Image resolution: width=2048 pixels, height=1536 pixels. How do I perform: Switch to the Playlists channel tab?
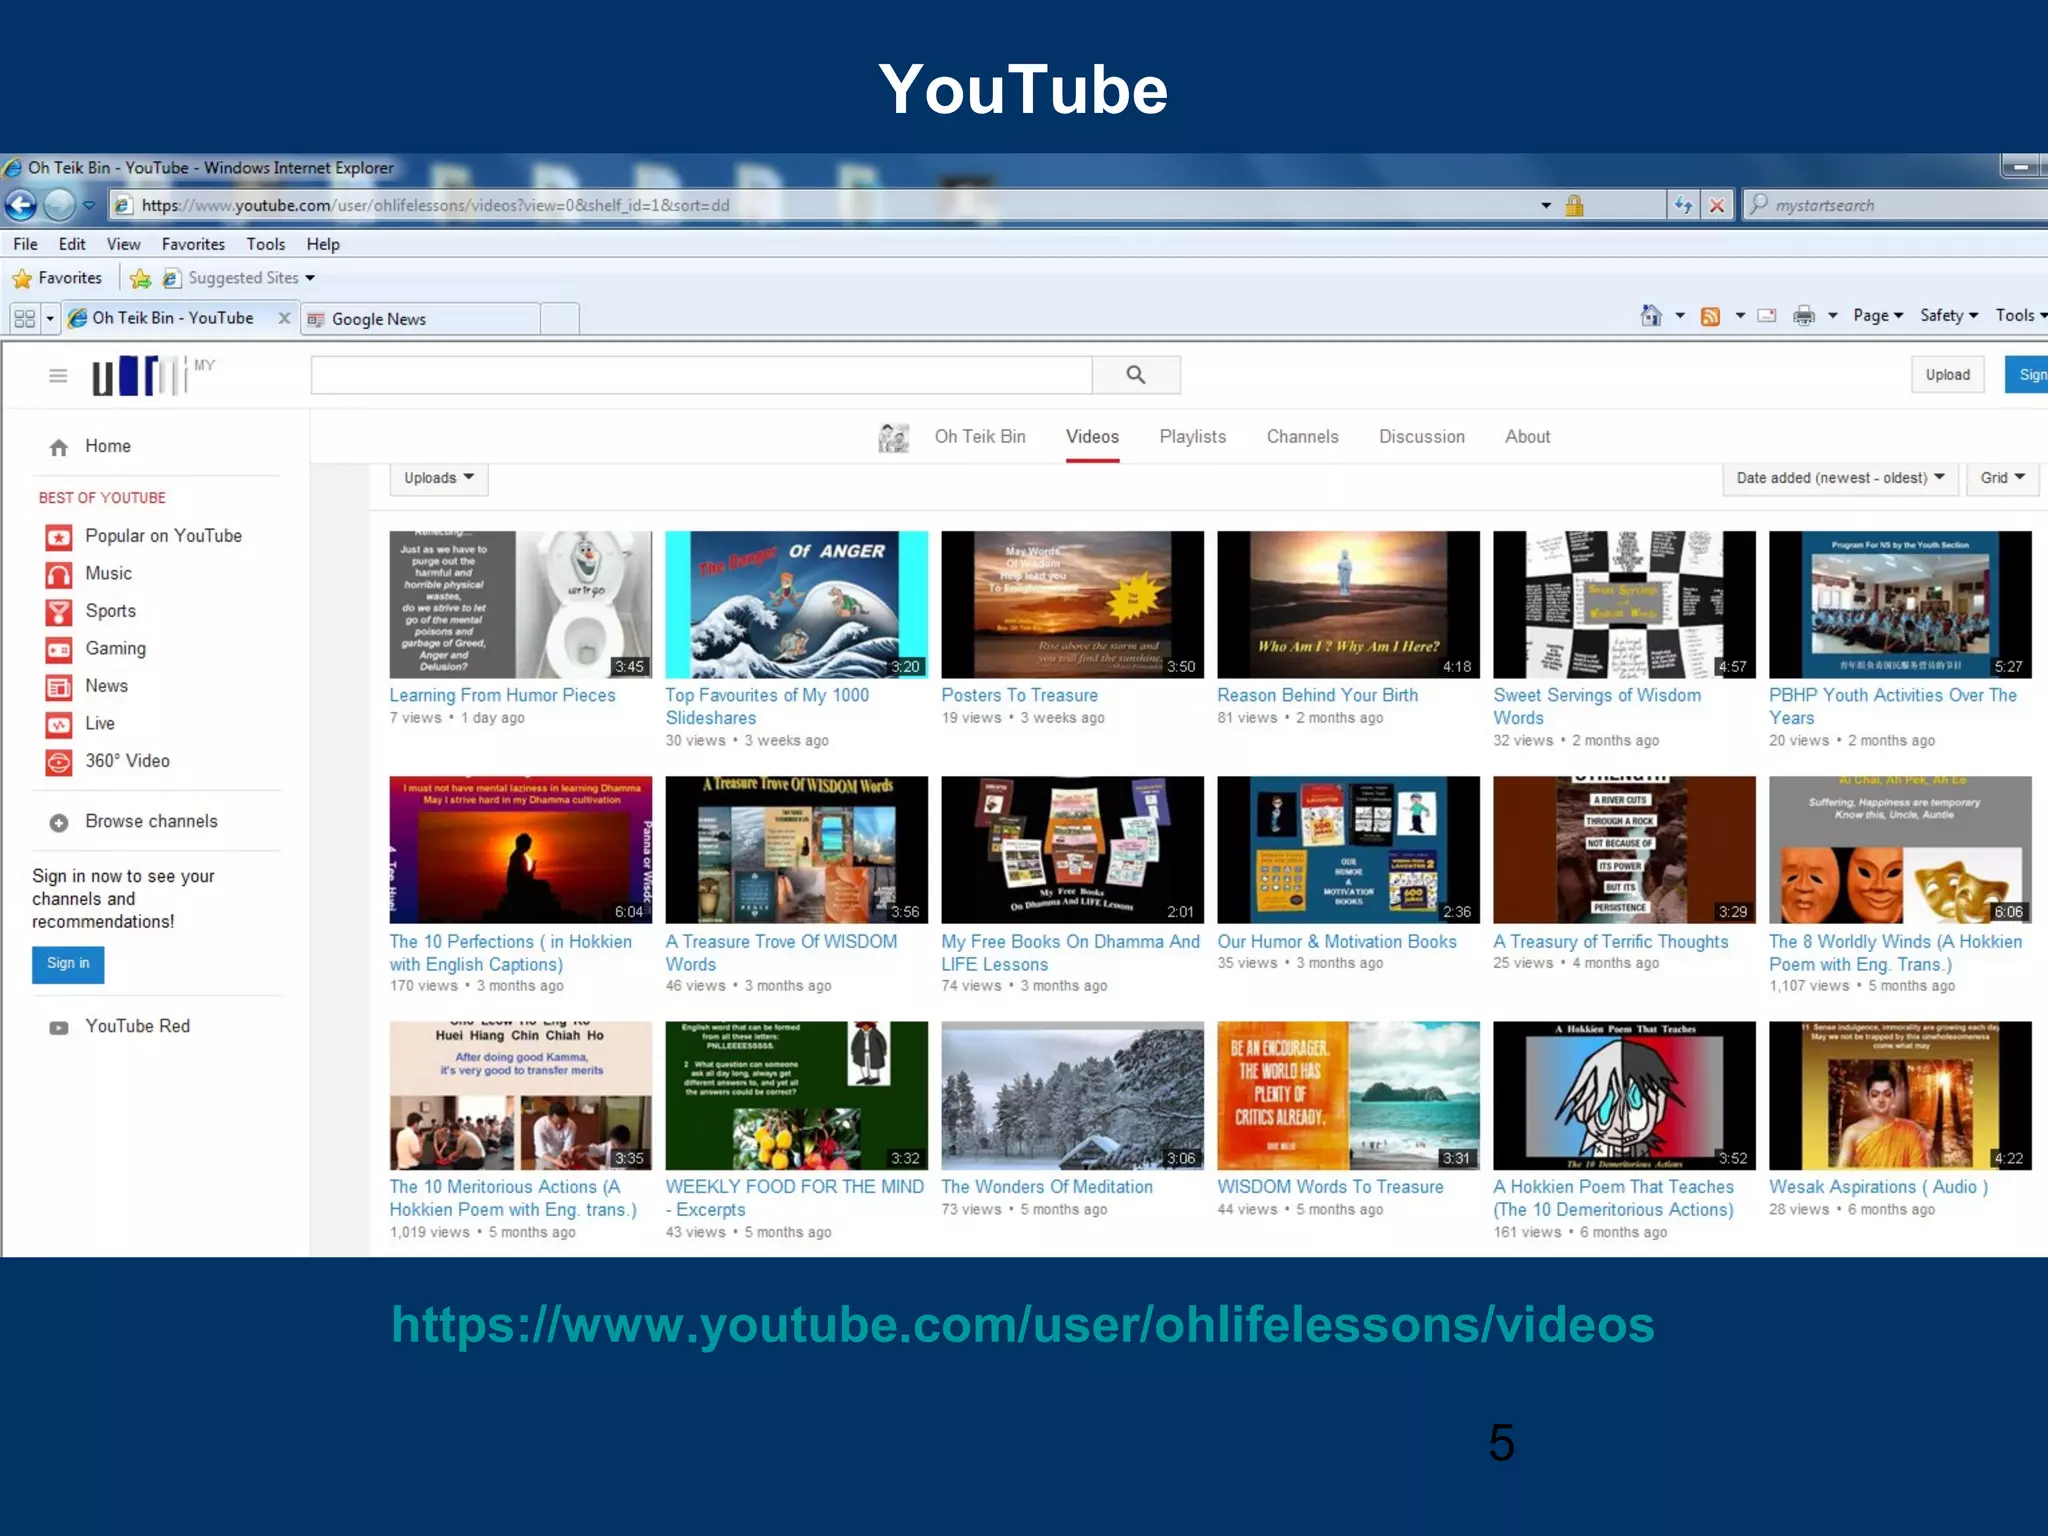[x=1193, y=437]
